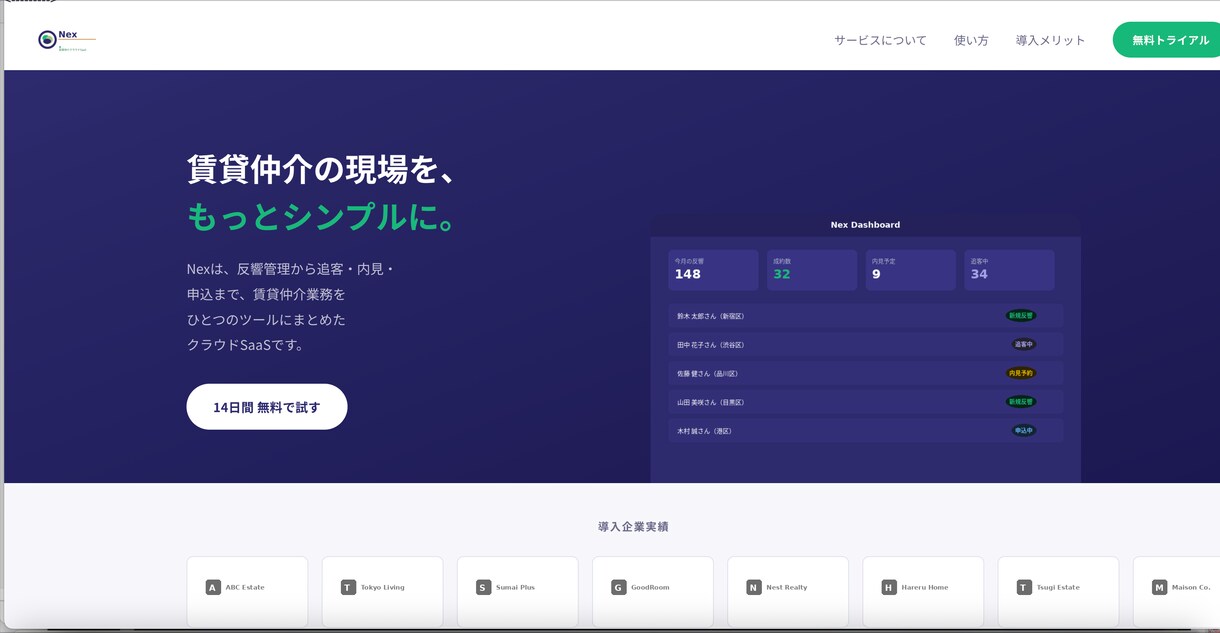Click the 導入企業実績 section heading
The image size is (1220, 633).
pos(633,527)
